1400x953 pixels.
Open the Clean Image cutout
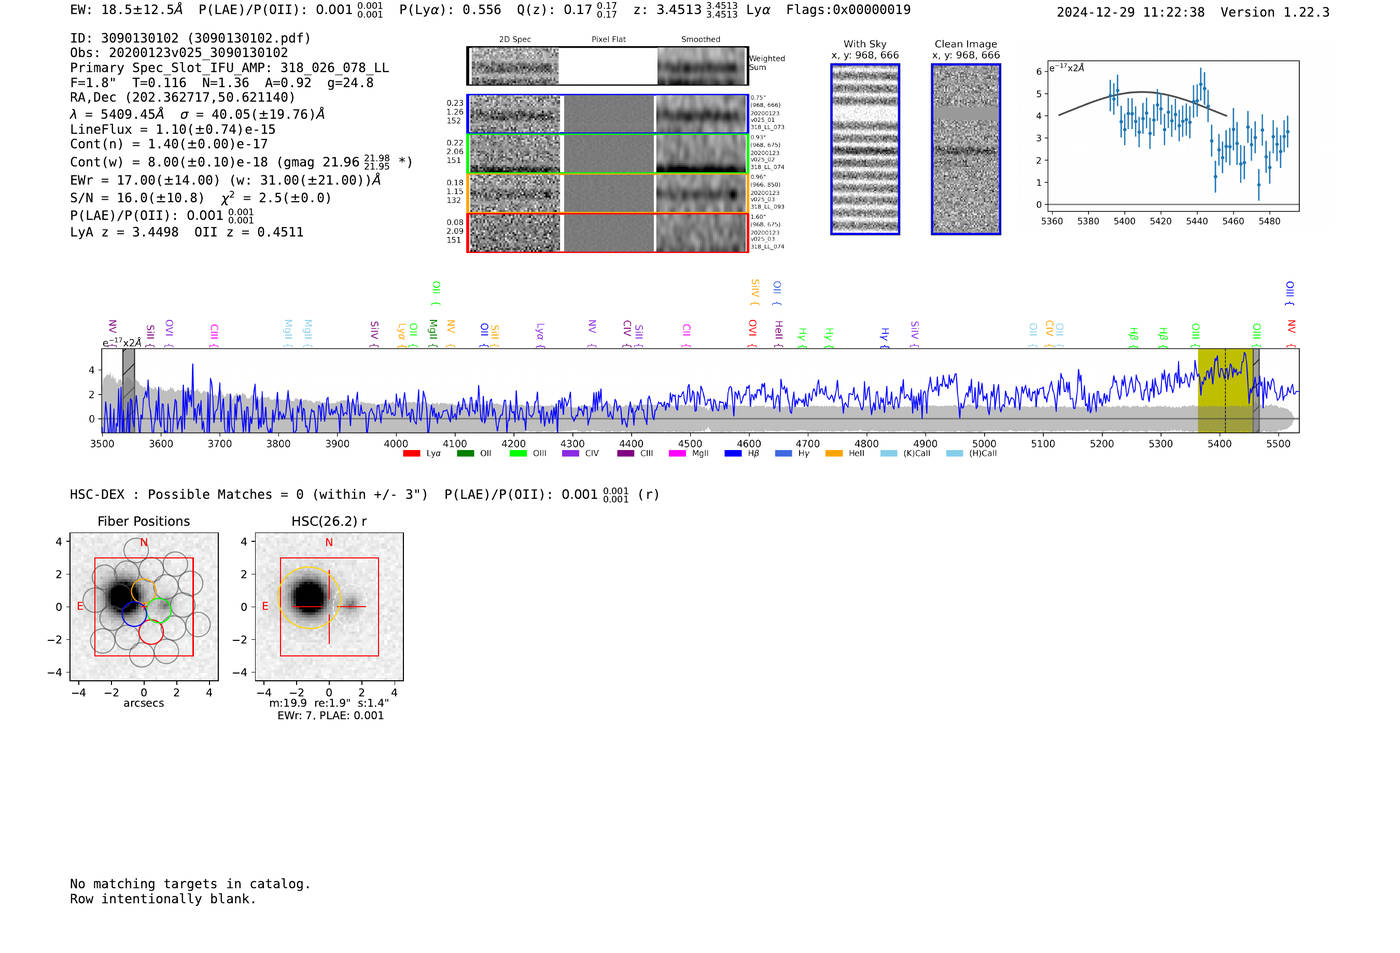point(966,149)
